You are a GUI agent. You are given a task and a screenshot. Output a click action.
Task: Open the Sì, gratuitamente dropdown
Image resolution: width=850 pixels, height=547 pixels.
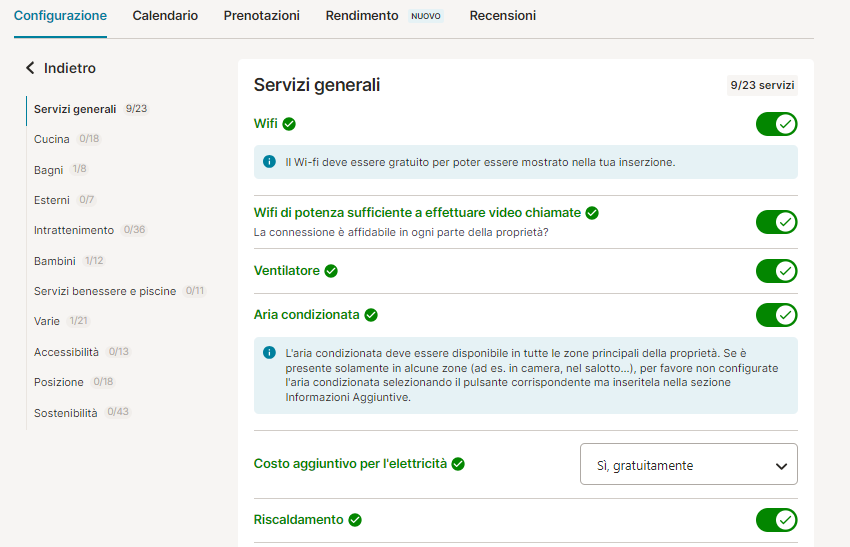[689, 464]
